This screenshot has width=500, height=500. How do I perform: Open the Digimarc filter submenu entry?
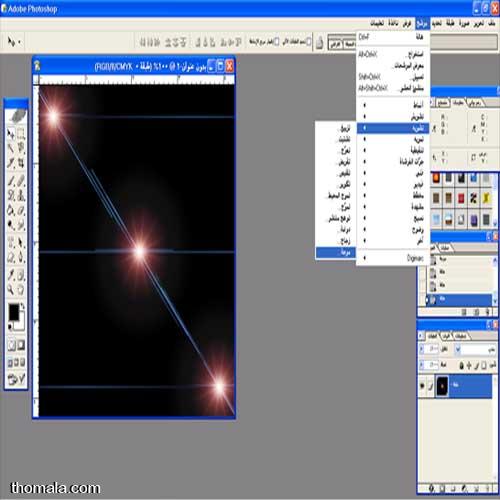393,258
